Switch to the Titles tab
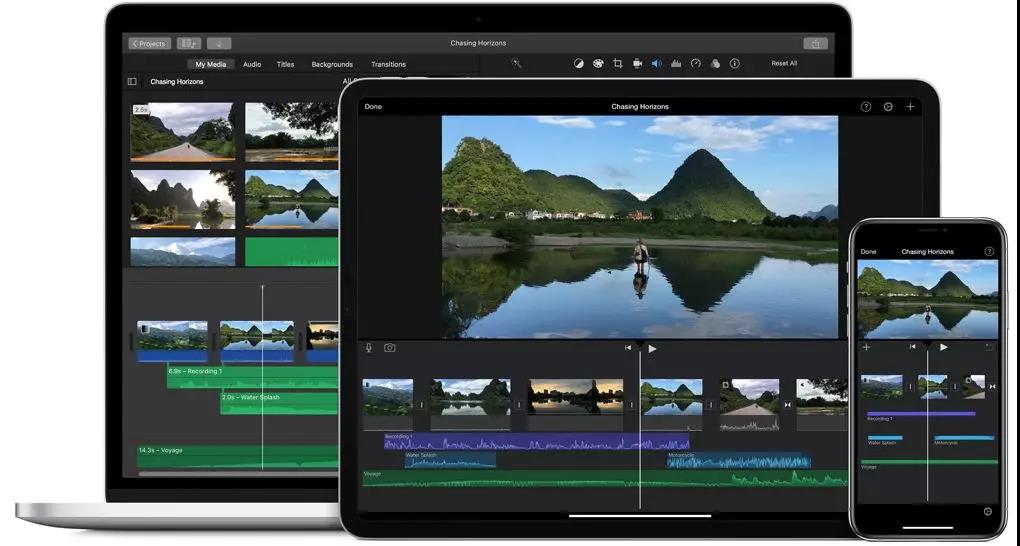Image resolution: width=1020 pixels, height=546 pixels. pos(285,64)
